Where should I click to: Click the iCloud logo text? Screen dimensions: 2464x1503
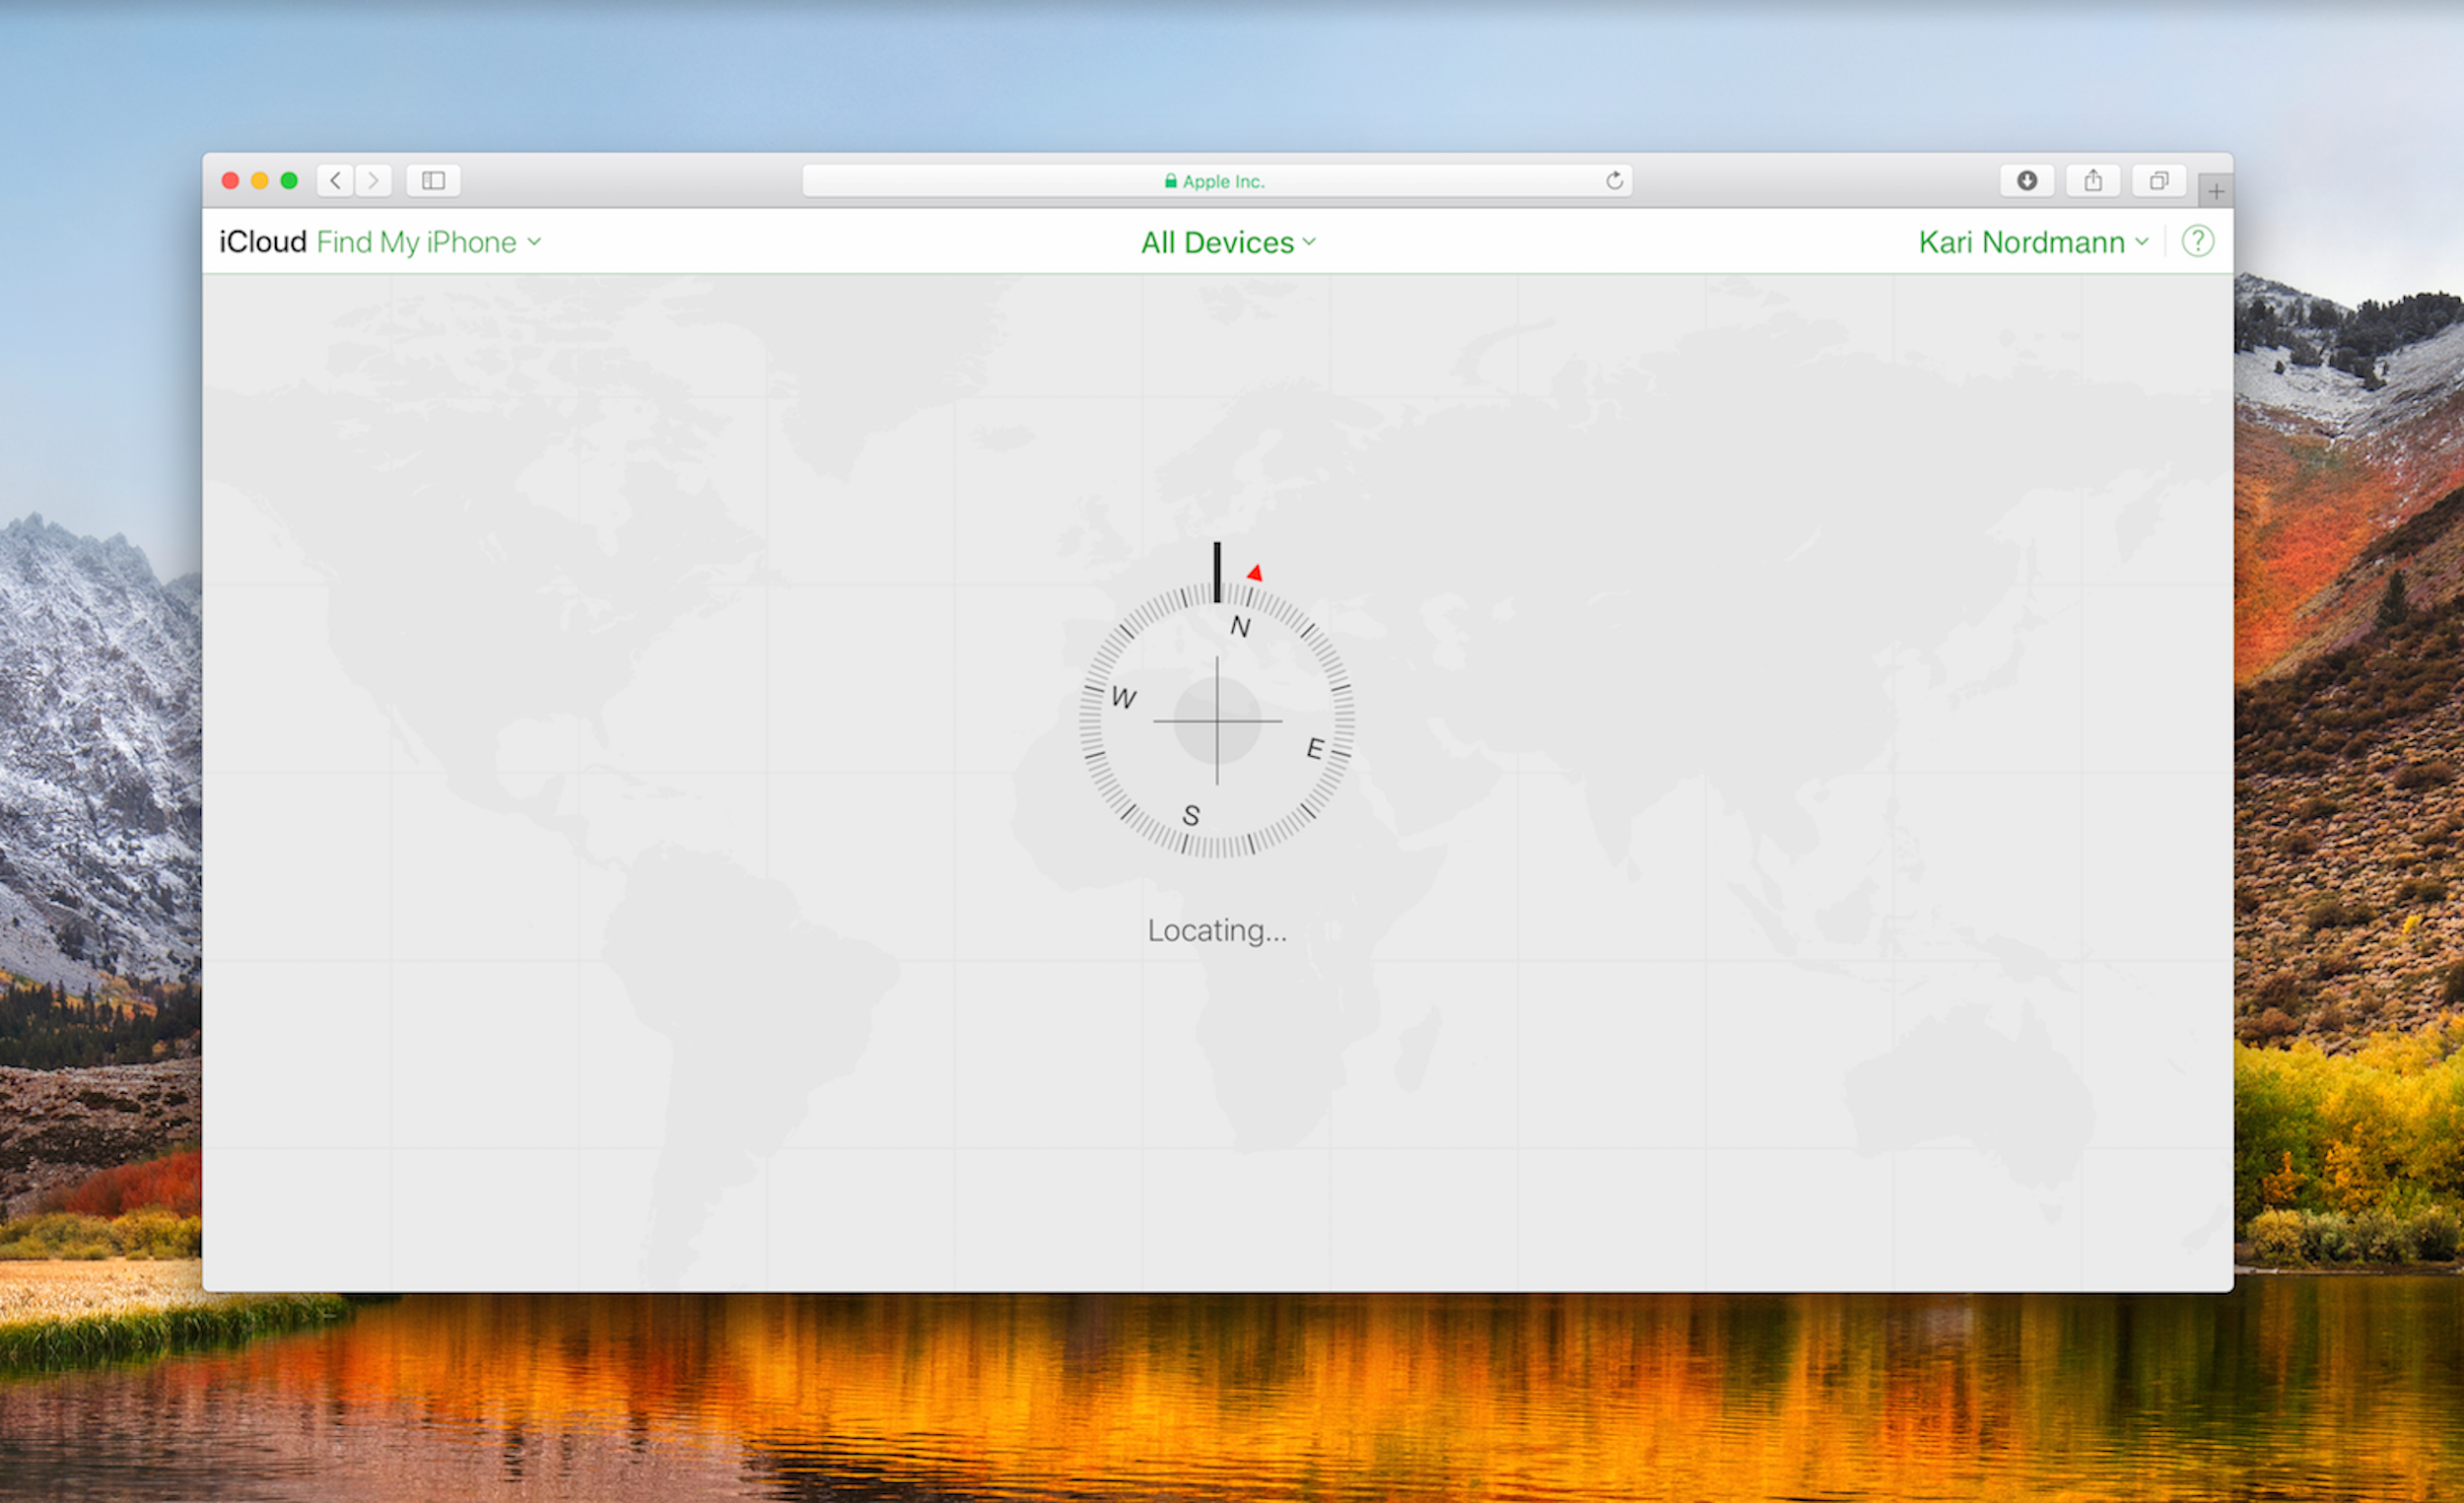(263, 242)
